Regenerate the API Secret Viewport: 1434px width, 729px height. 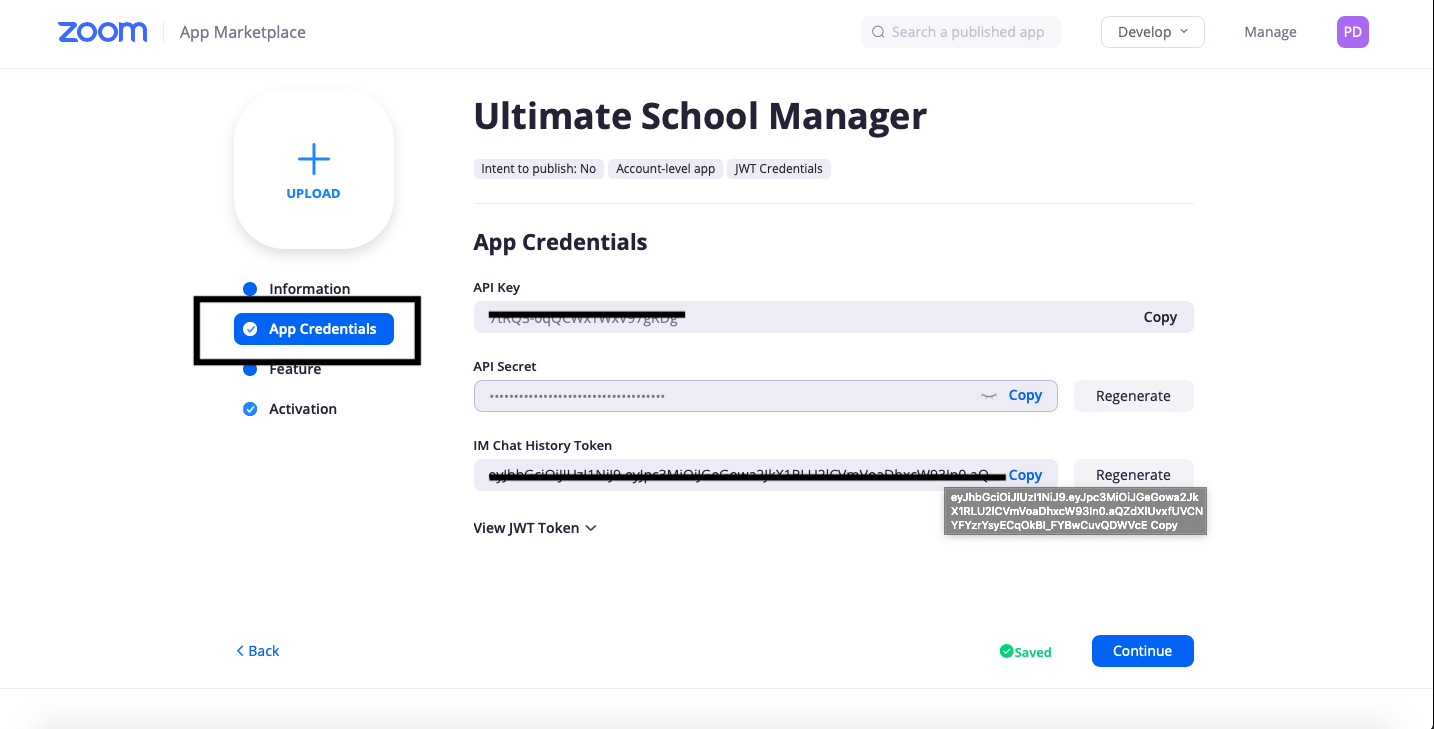pyautogui.click(x=1133, y=396)
